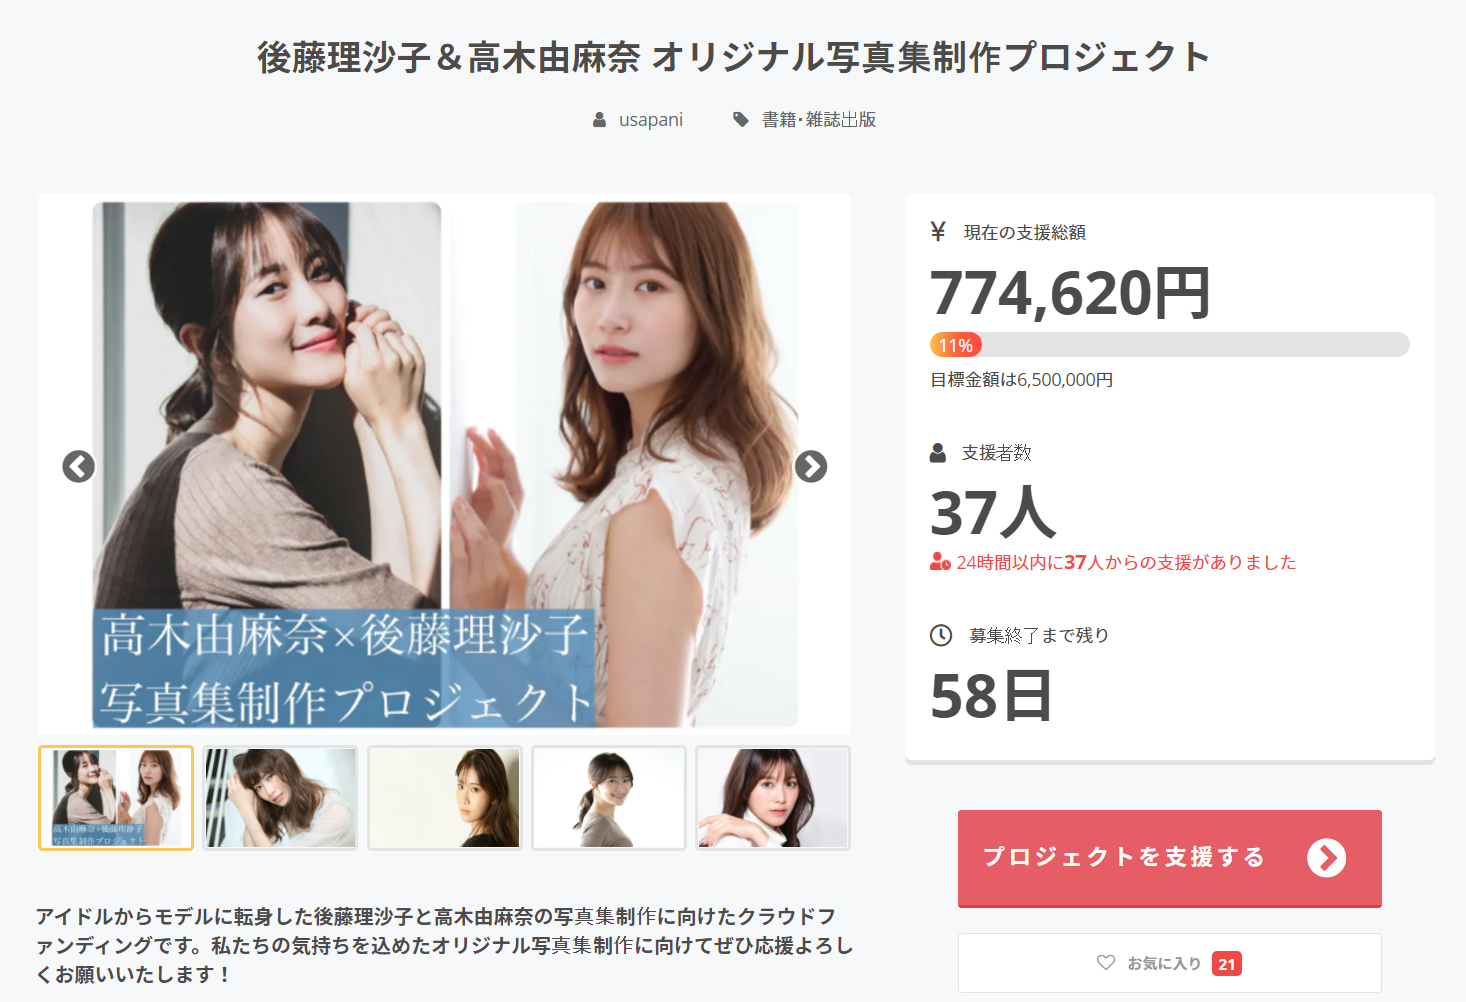
Task: Click the プロジェクトを支援する button
Action: (1170, 859)
